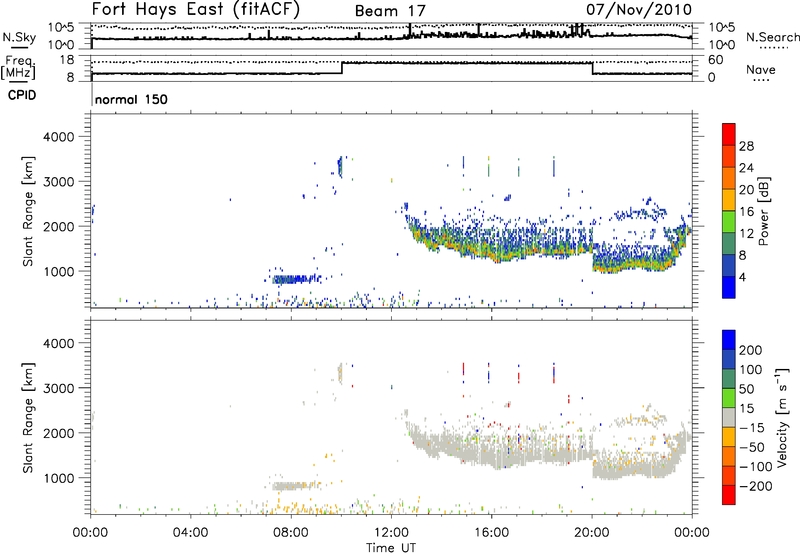Click the "3000" tick in Velocity panel
This screenshot has width=800, height=554.
(x=58, y=388)
